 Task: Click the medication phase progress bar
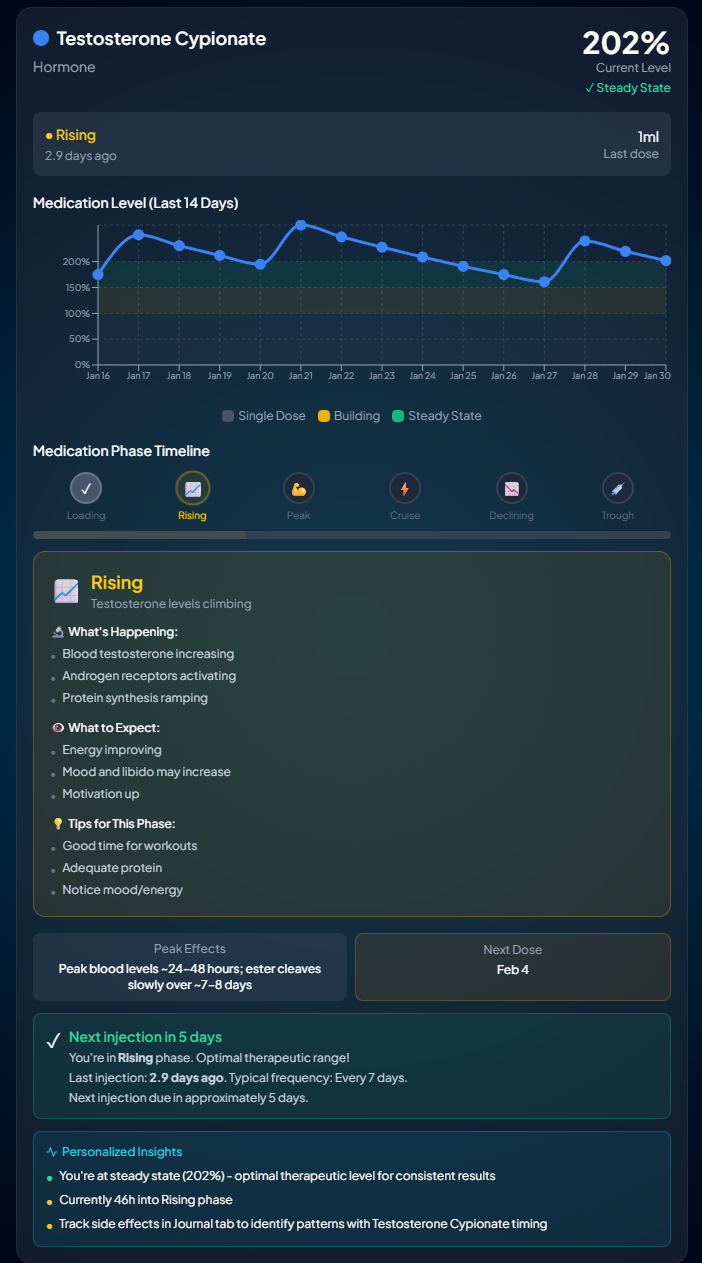[352, 535]
